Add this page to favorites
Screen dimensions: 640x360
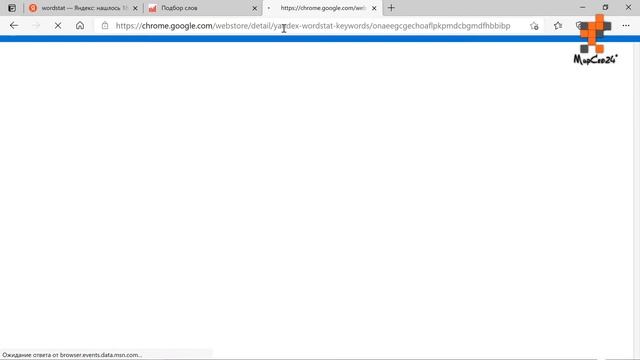pos(534,26)
